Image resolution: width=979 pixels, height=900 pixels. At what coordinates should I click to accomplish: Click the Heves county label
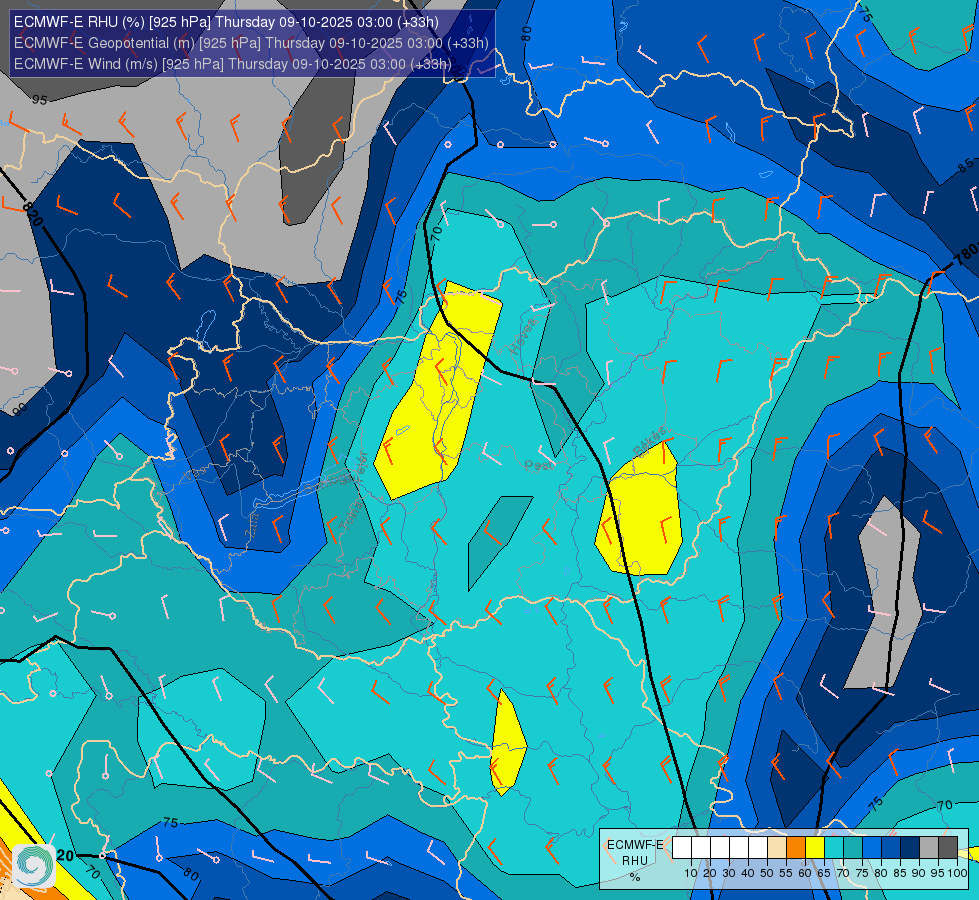[523, 336]
